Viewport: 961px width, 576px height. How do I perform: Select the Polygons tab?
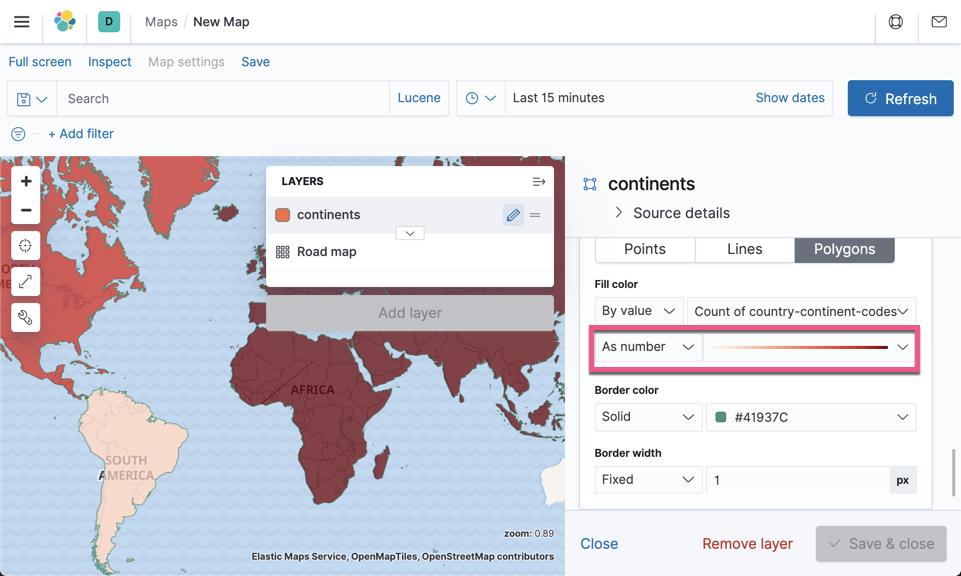click(845, 249)
